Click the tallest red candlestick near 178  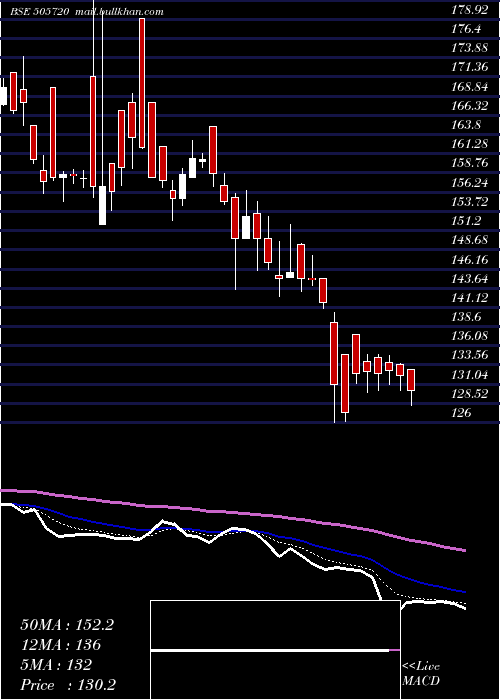point(142,83)
